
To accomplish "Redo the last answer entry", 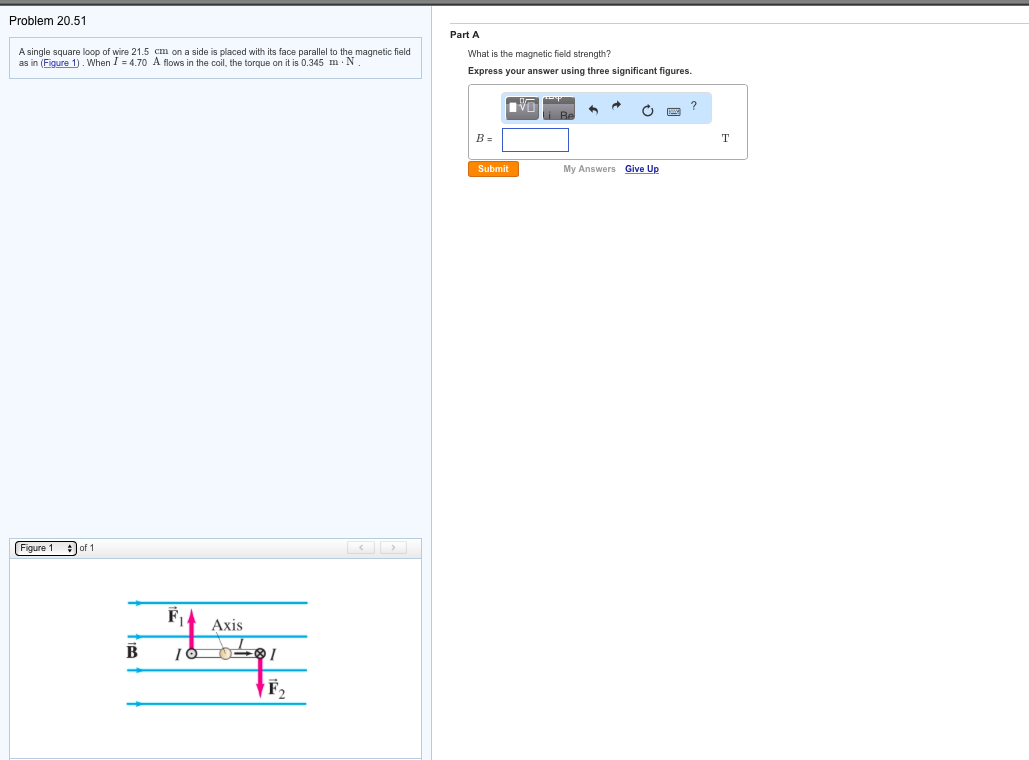I will click(616, 106).
